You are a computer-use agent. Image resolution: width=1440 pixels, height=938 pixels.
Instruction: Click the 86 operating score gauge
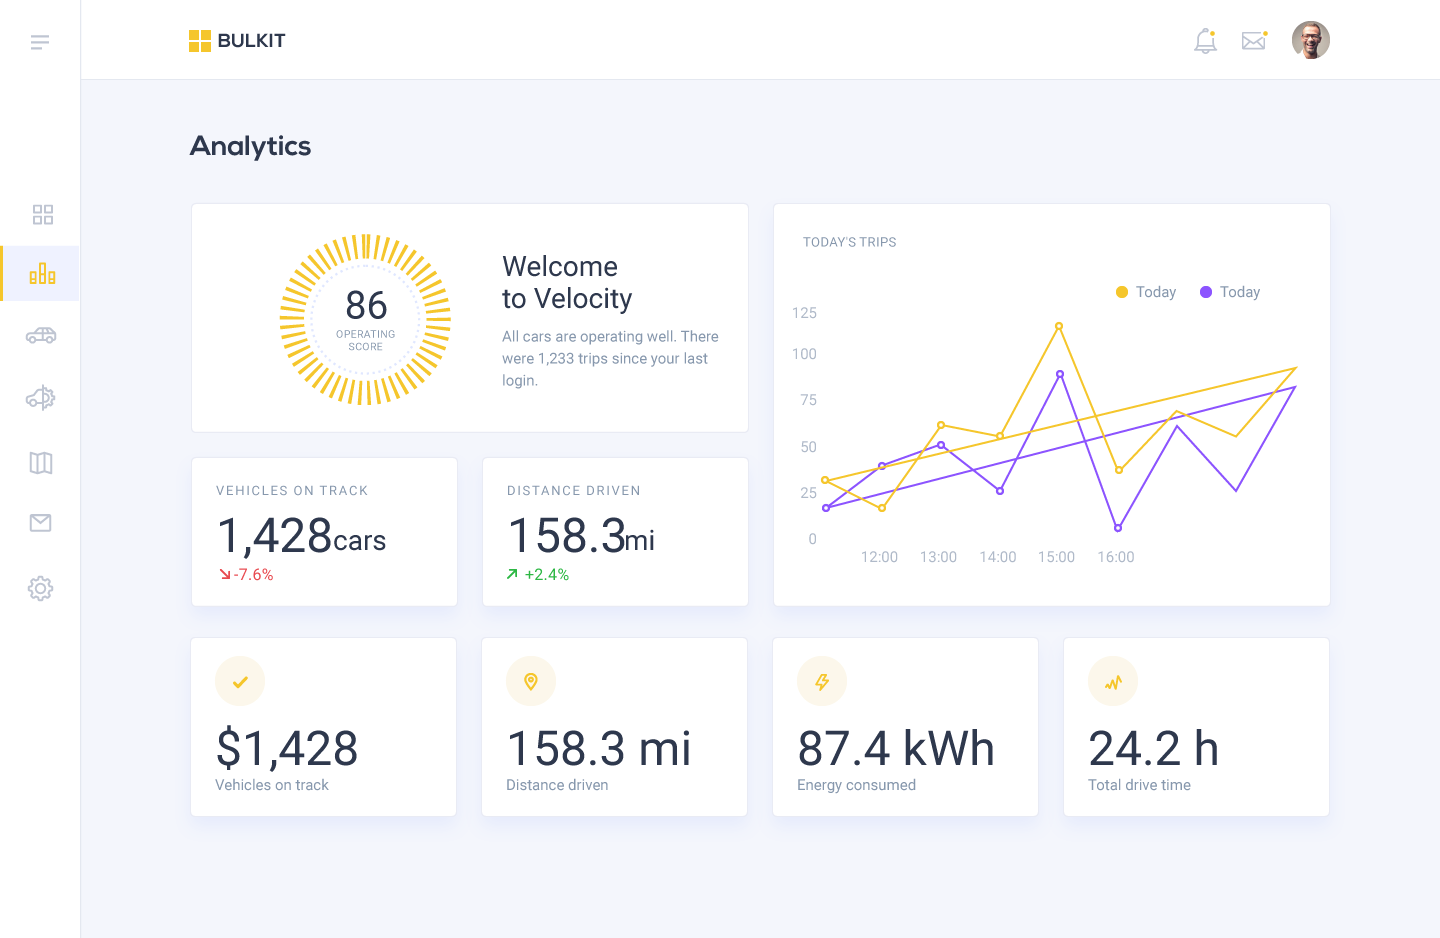click(x=365, y=320)
